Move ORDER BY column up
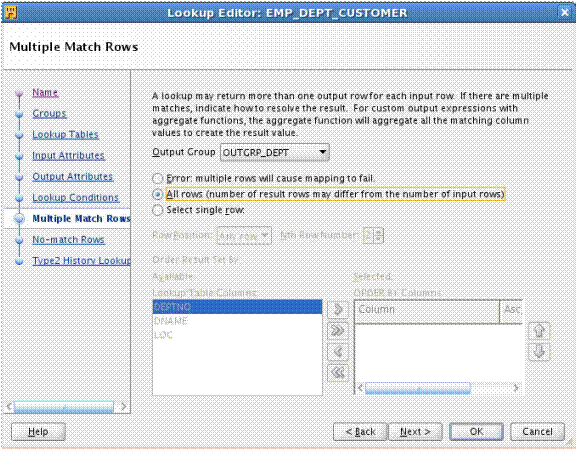578x451 pixels. coord(539,330)
